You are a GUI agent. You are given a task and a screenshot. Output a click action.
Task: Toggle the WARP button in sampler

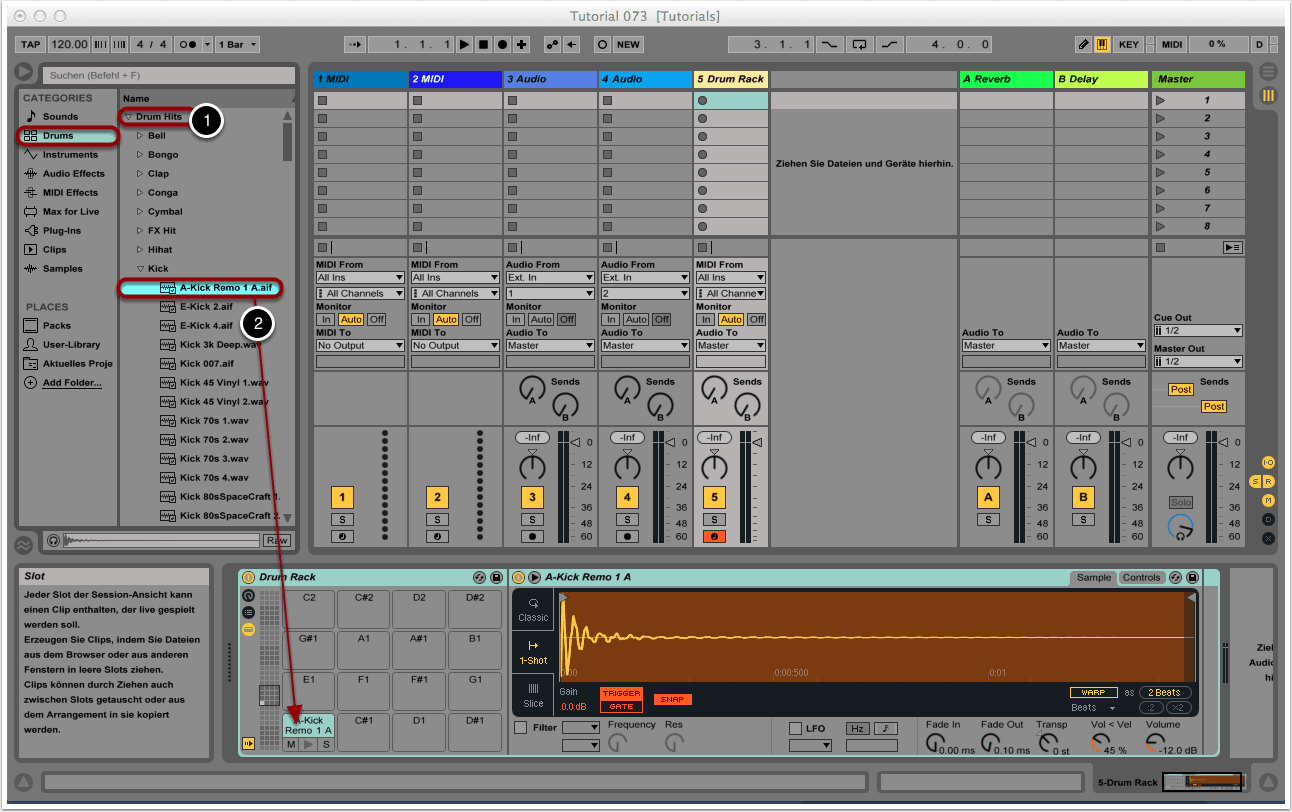point(1093,692)
